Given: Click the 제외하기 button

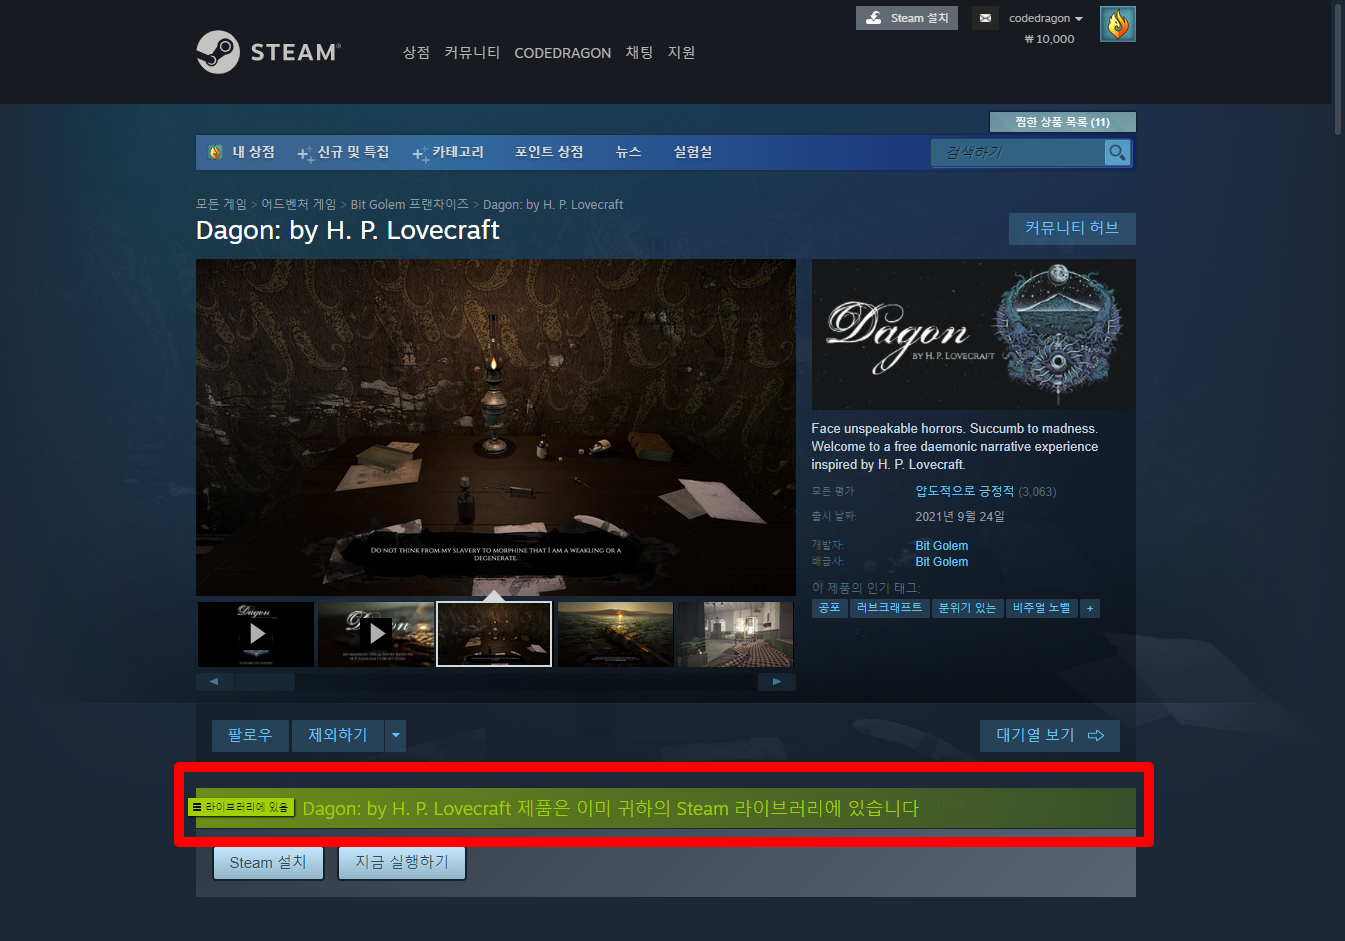Looking at the screenshot, I should pos(338,735).
